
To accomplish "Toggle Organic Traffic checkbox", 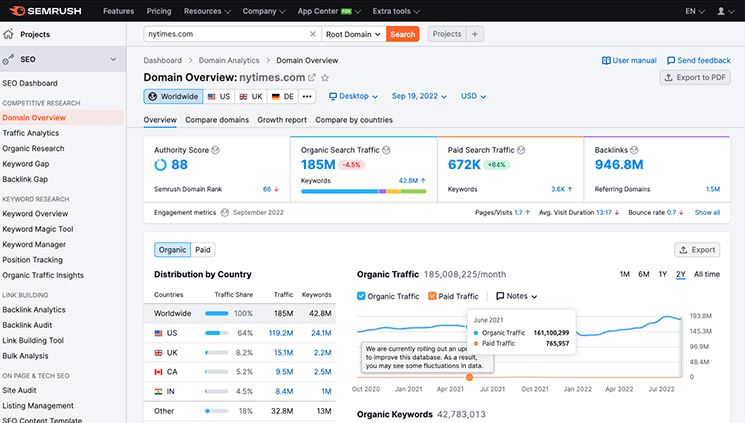I will (x=361, y=296).
